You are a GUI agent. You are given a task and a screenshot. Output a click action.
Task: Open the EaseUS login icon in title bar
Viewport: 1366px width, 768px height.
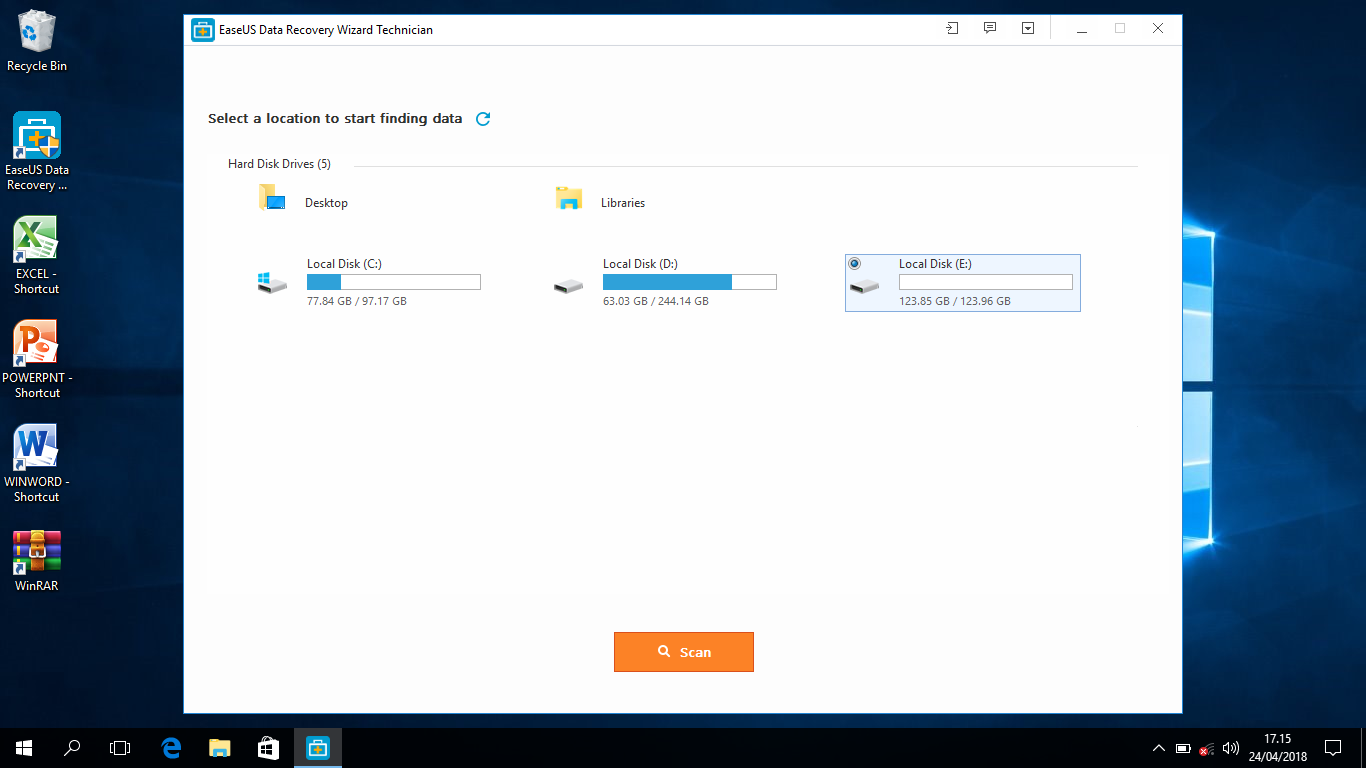tap(951, 29)
